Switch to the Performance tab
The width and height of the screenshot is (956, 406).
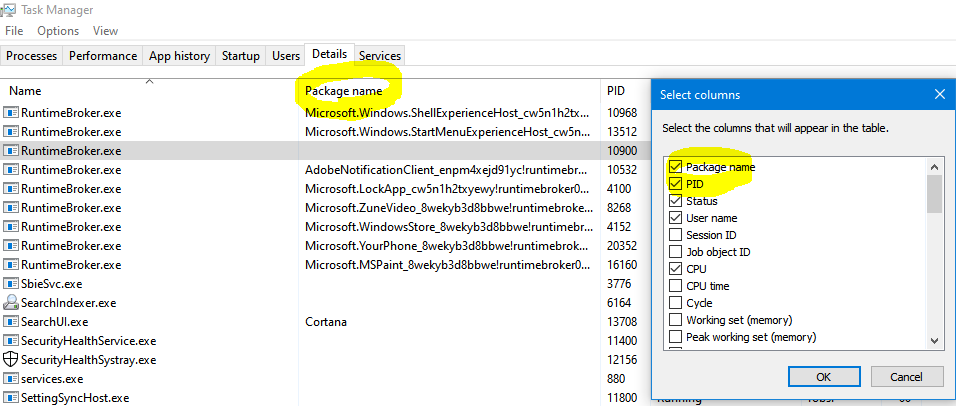click(103, 56)
